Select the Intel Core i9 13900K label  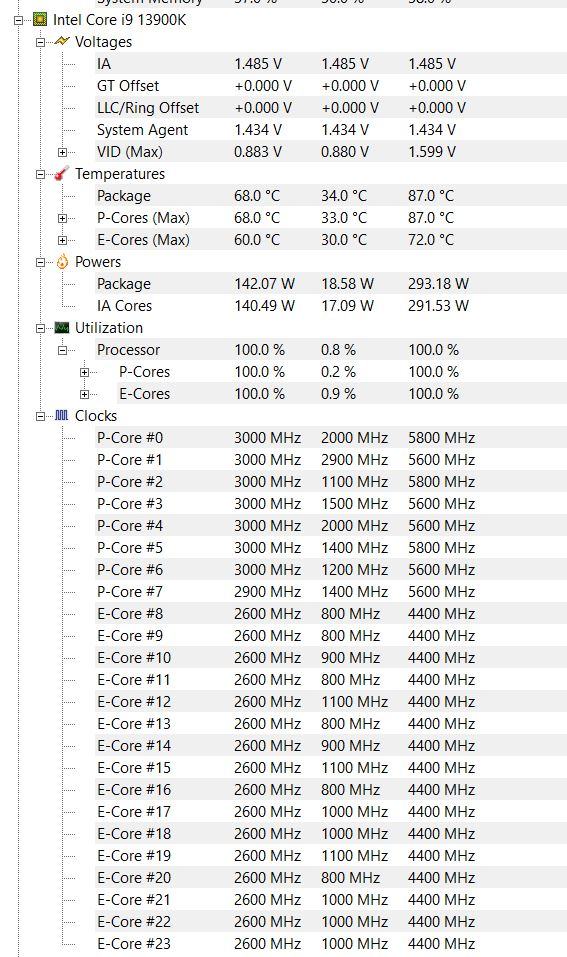120,20
